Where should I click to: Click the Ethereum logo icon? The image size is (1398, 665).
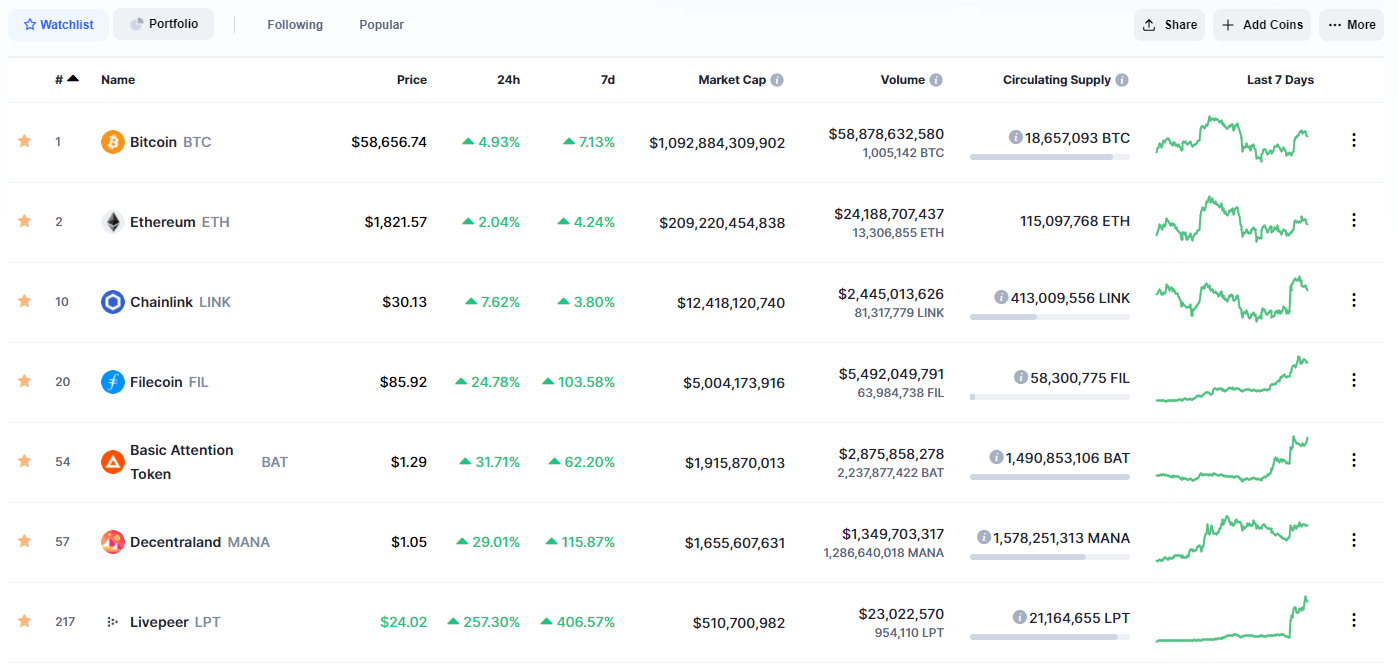(113, 222)
